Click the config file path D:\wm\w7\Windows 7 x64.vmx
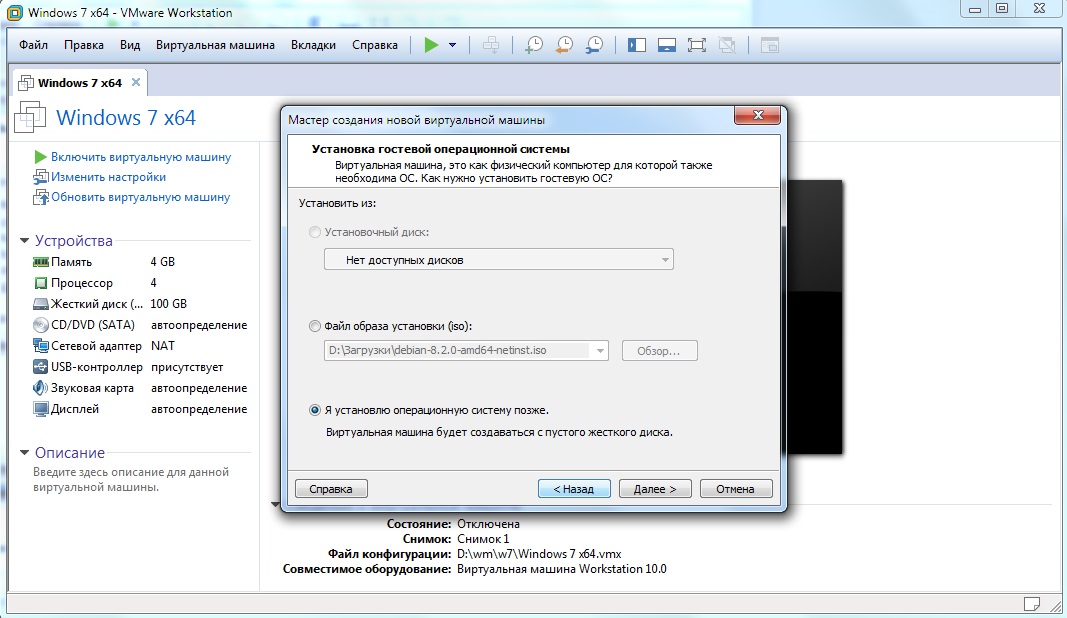1067x618 pixels. 539,554
